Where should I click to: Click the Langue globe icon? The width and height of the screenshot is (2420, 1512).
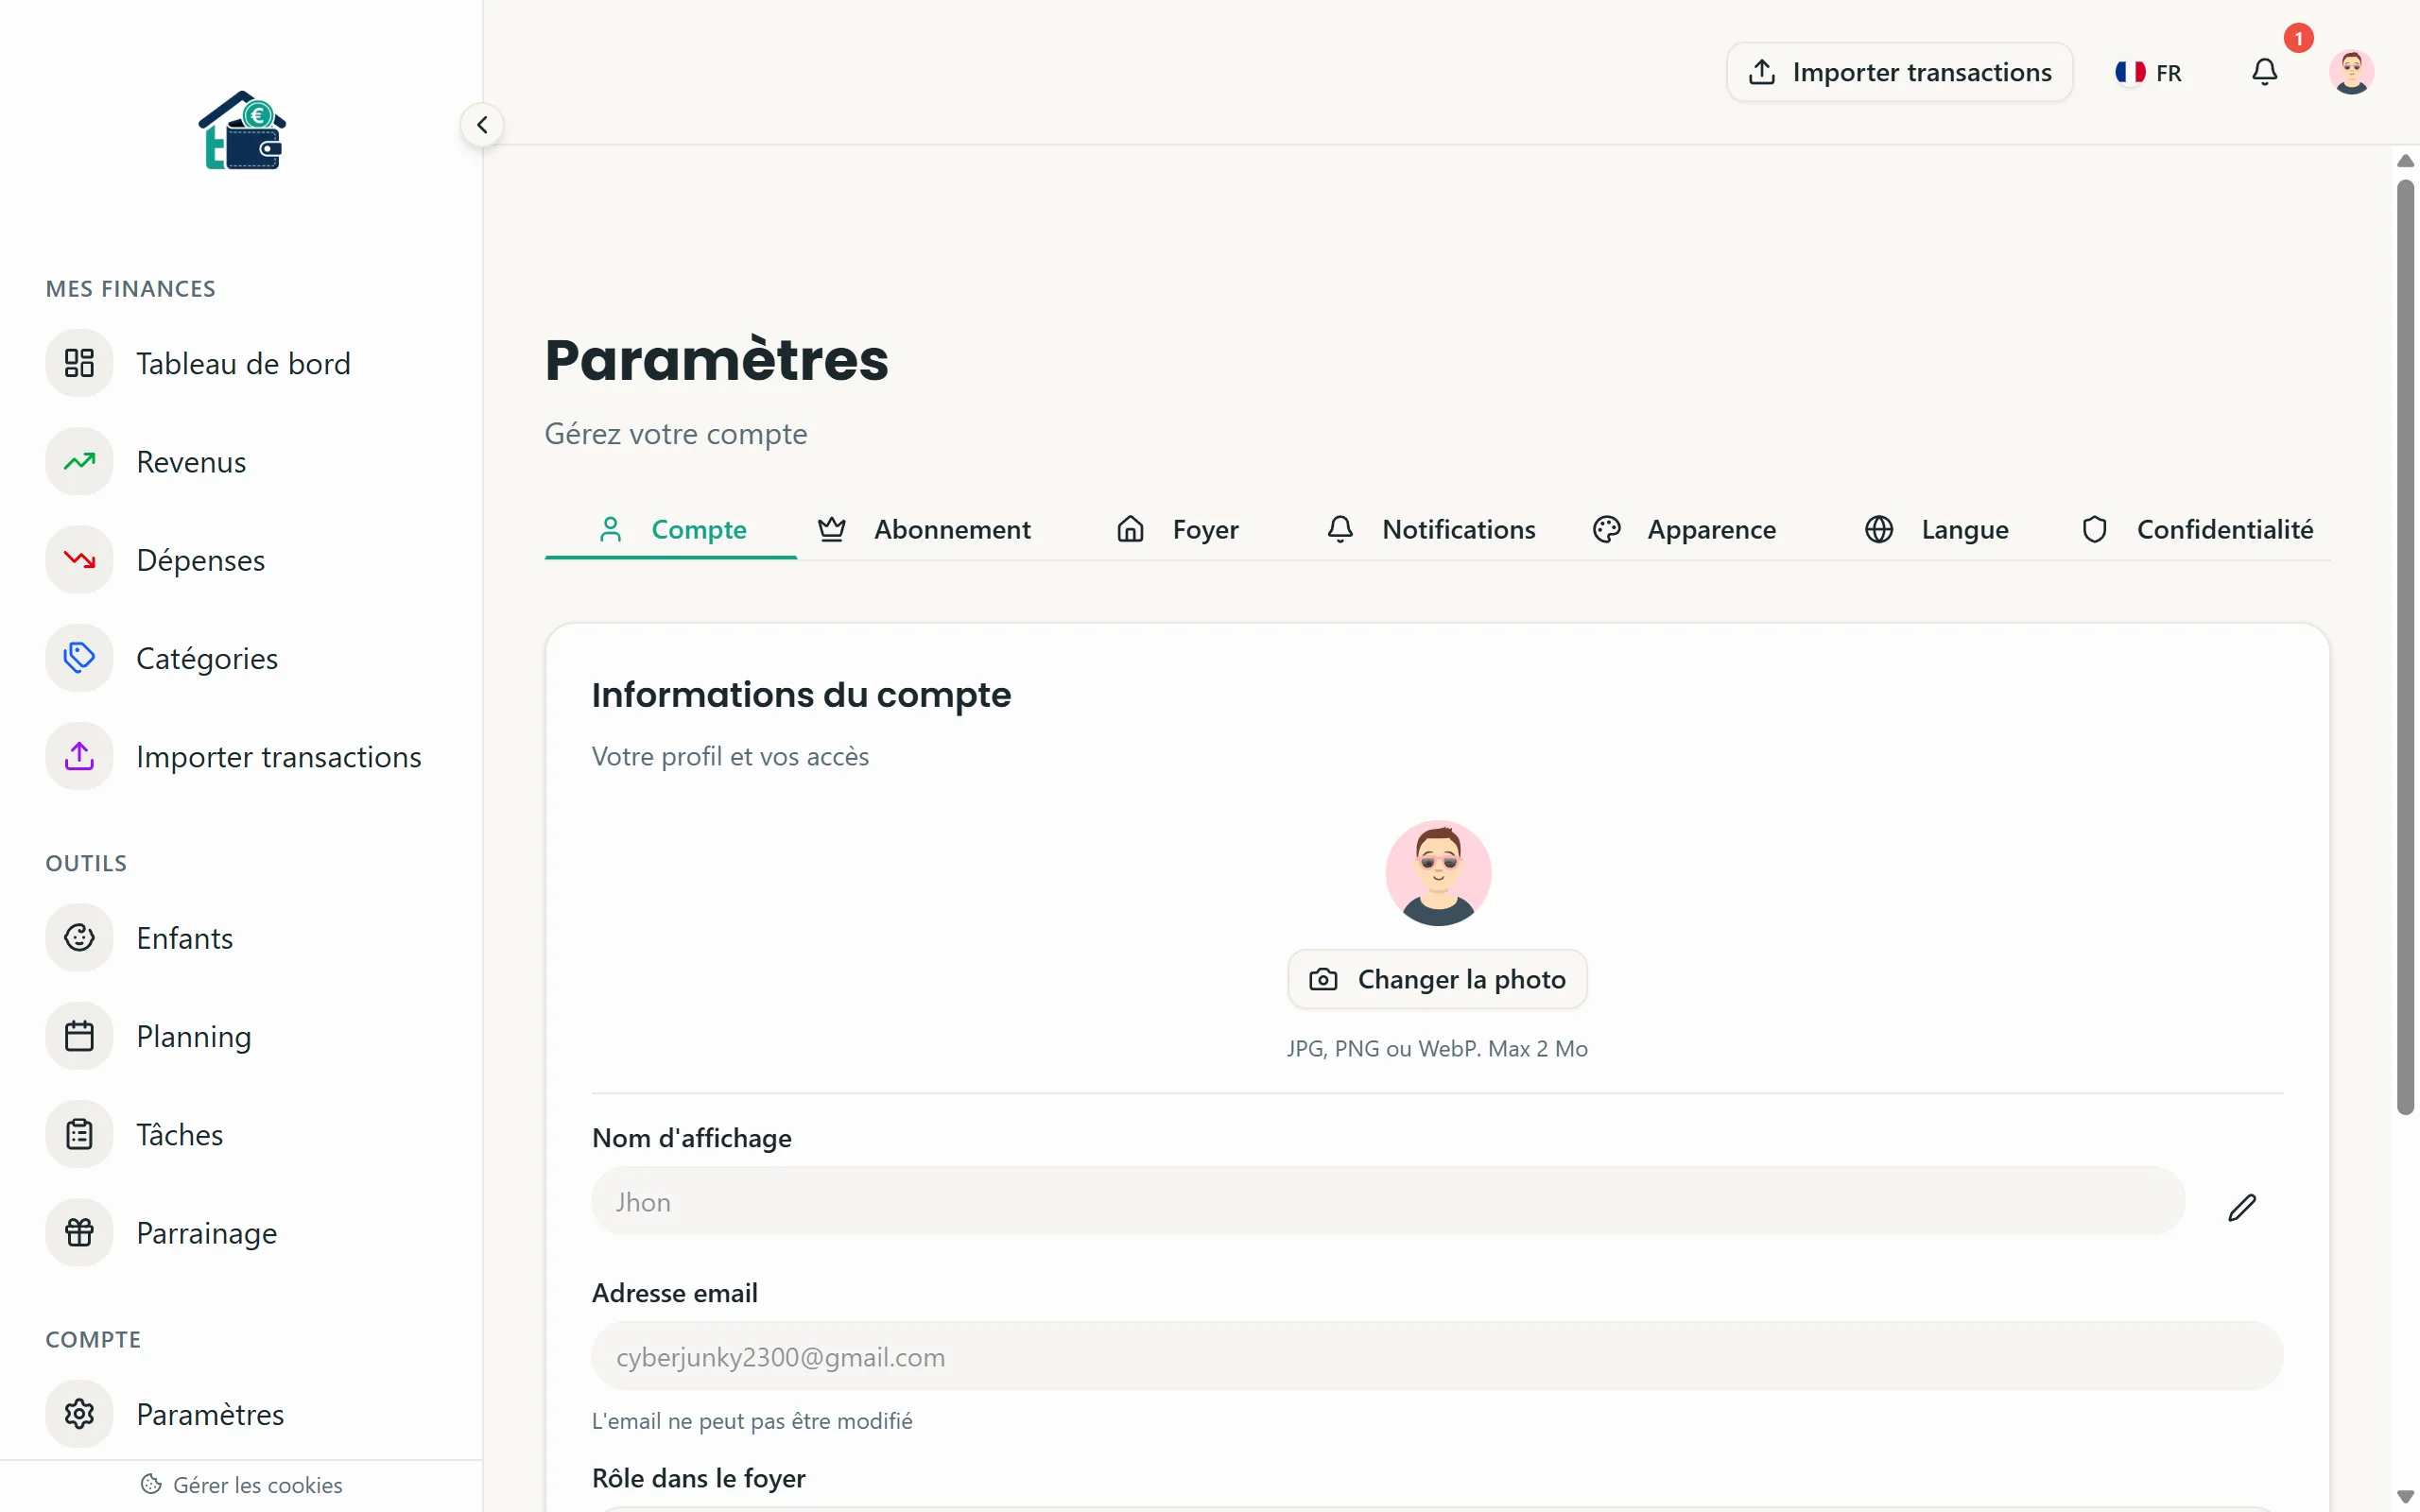click(x=1879, y=529)
